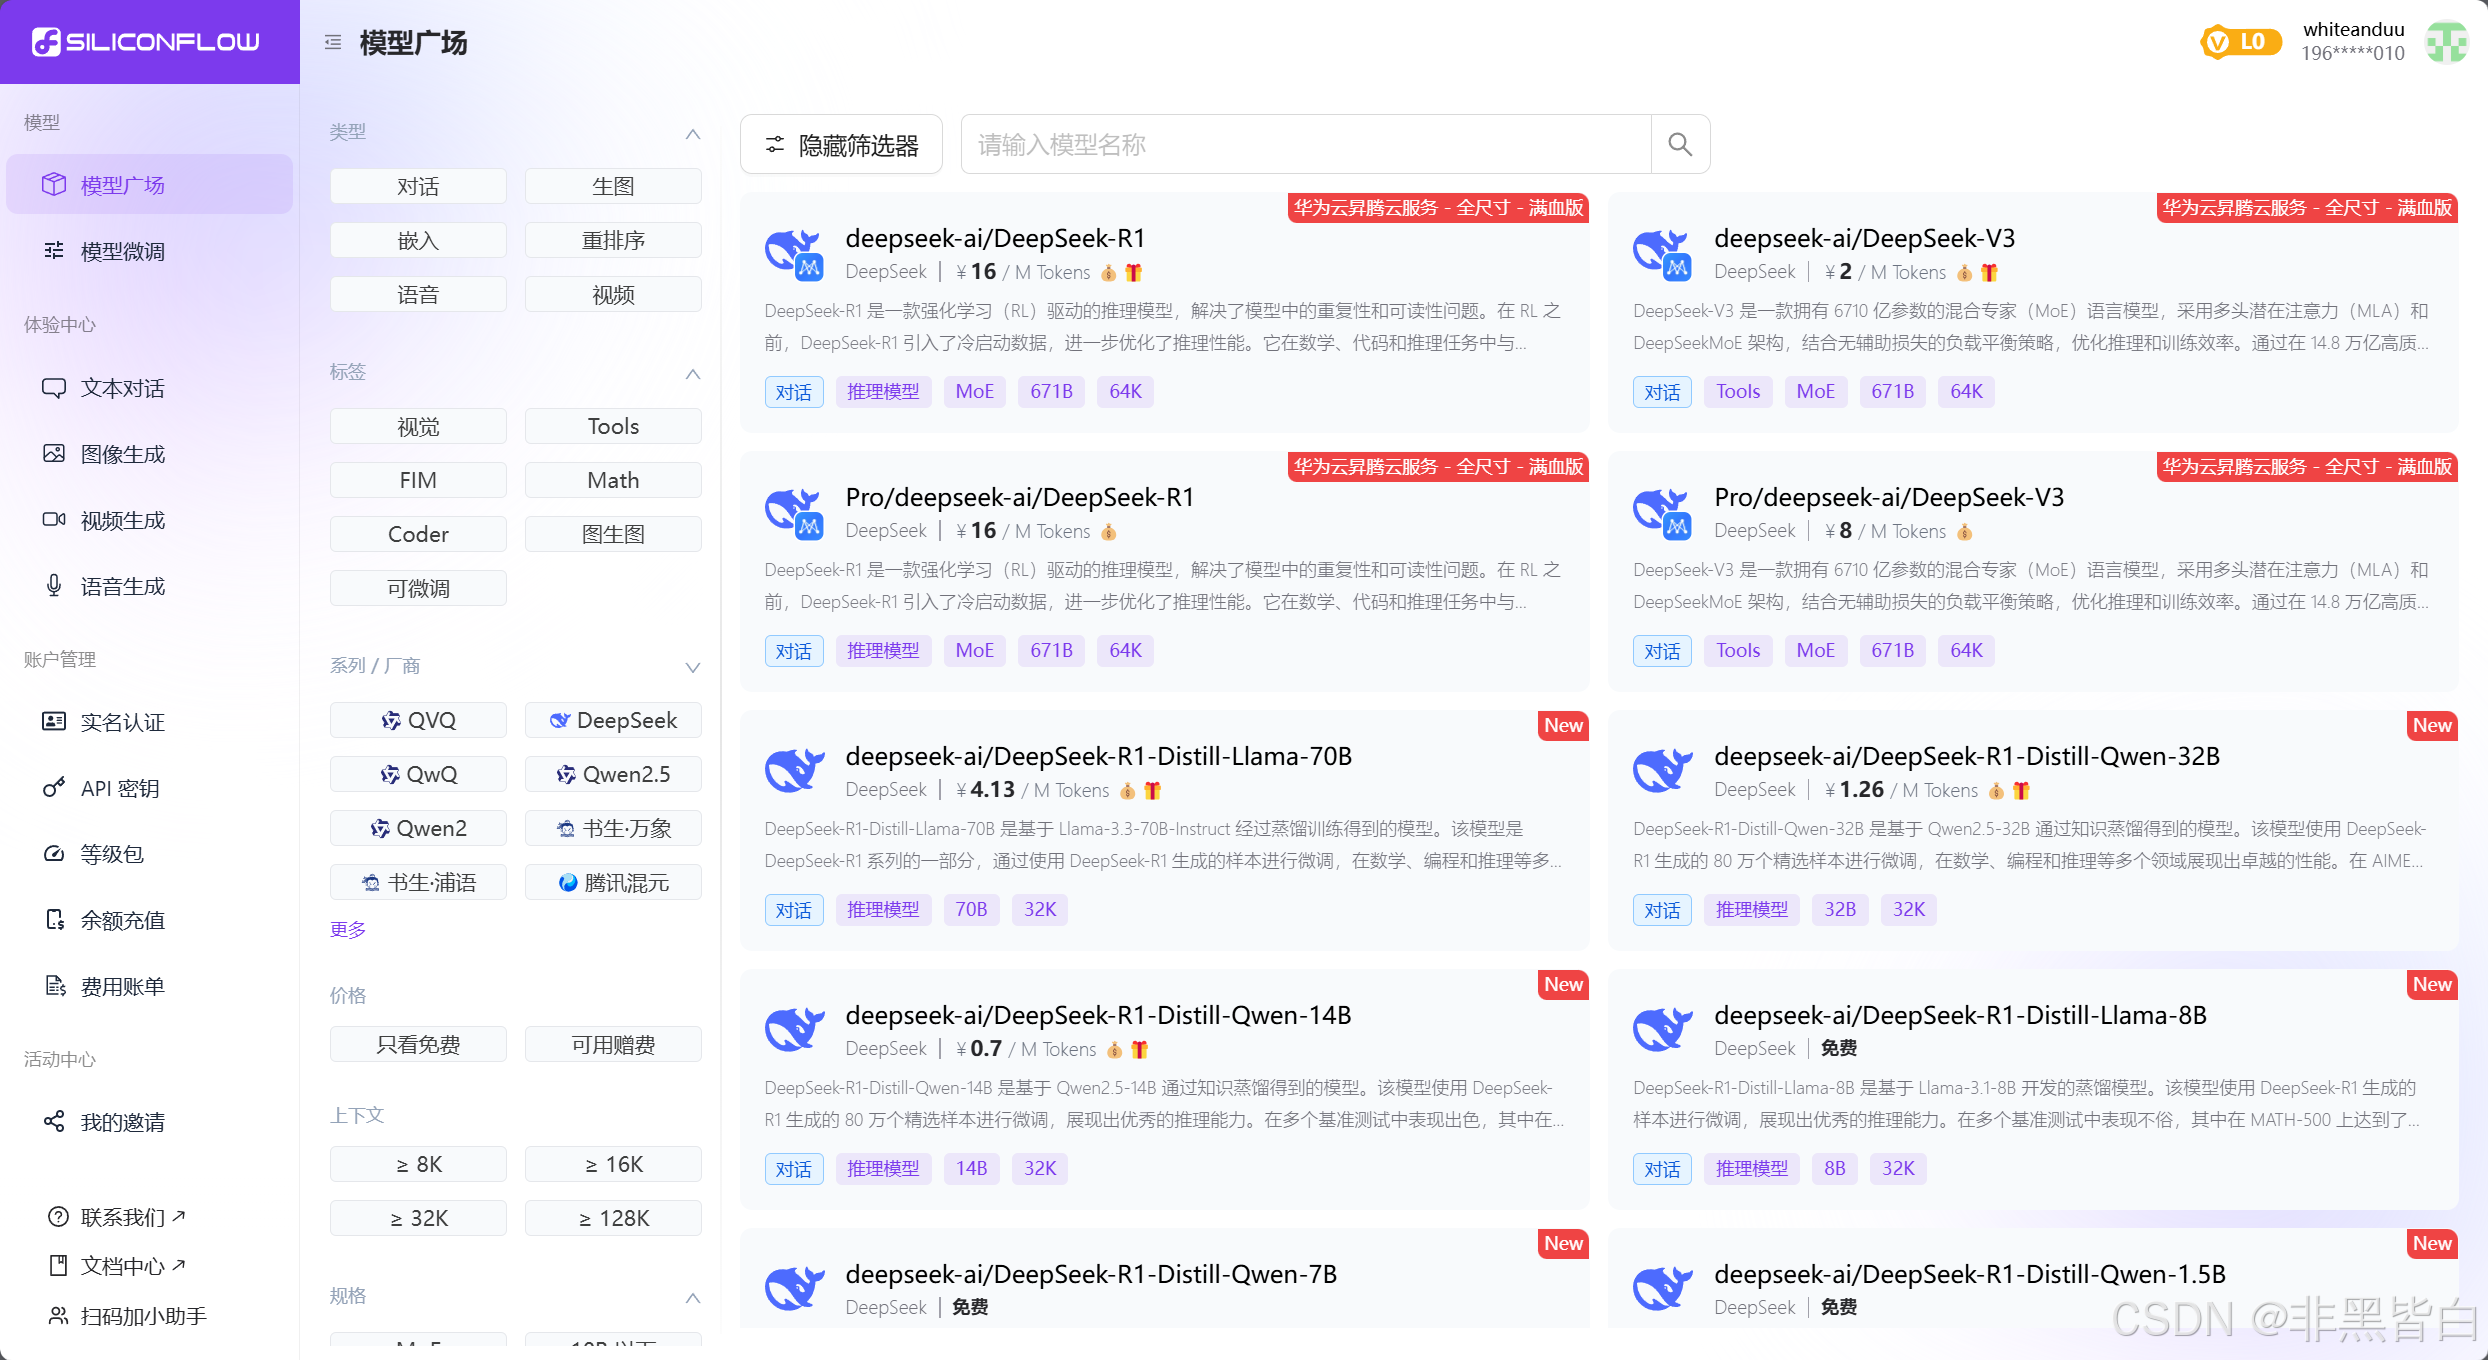Go to 模型微调 in sidebar

(122, 251)
